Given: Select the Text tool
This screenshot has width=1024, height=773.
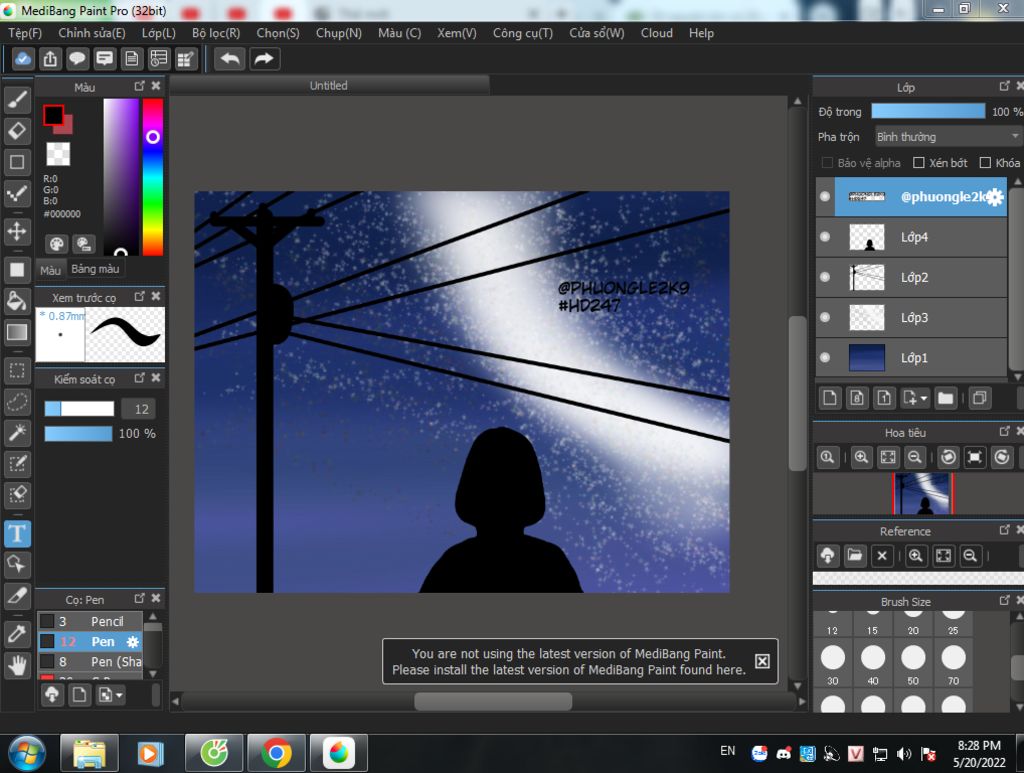Looking at the screenshot, I should pos(17,533).
